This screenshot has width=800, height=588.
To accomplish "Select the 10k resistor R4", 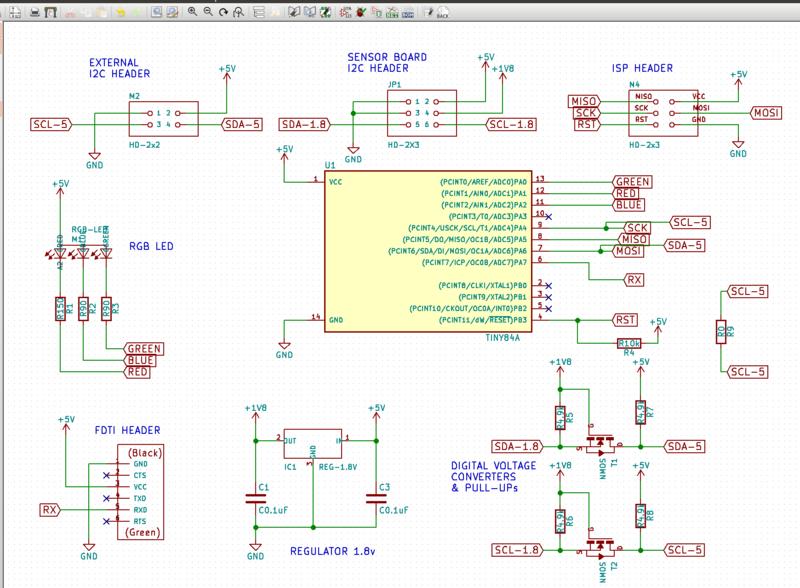I will 629,343.
